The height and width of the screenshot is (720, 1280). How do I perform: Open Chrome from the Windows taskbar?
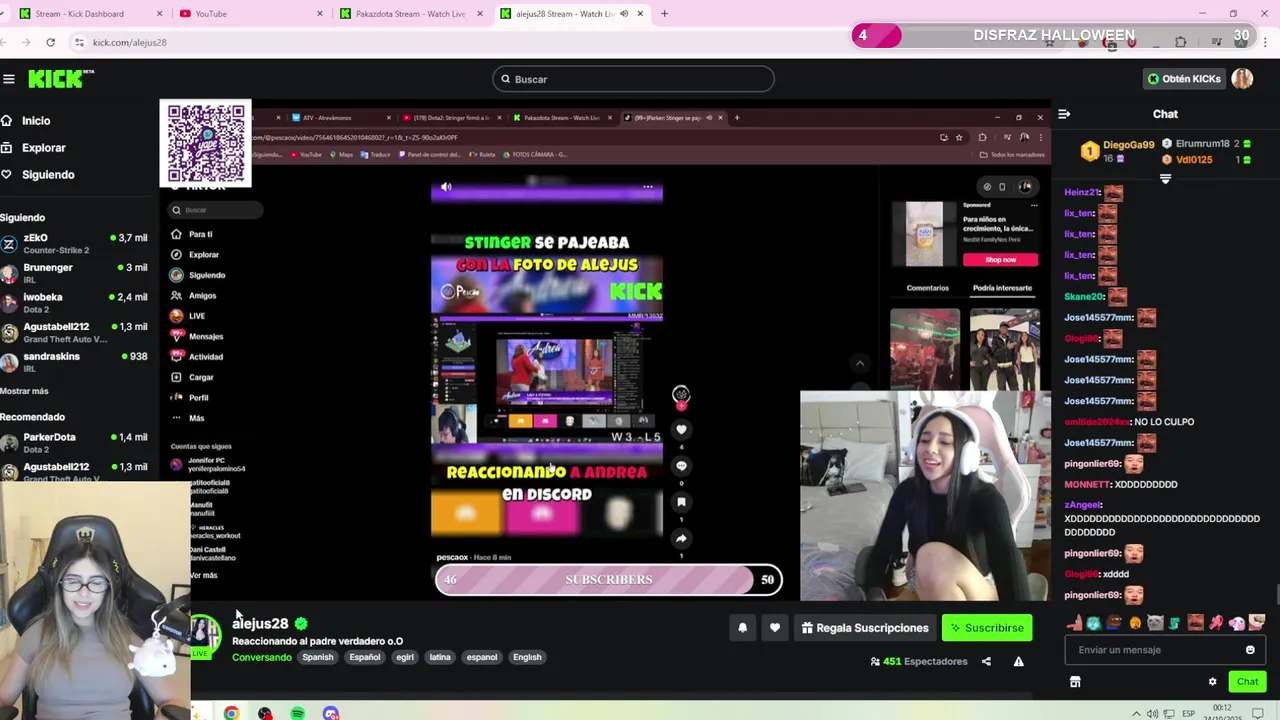click(x=231, y=713)
